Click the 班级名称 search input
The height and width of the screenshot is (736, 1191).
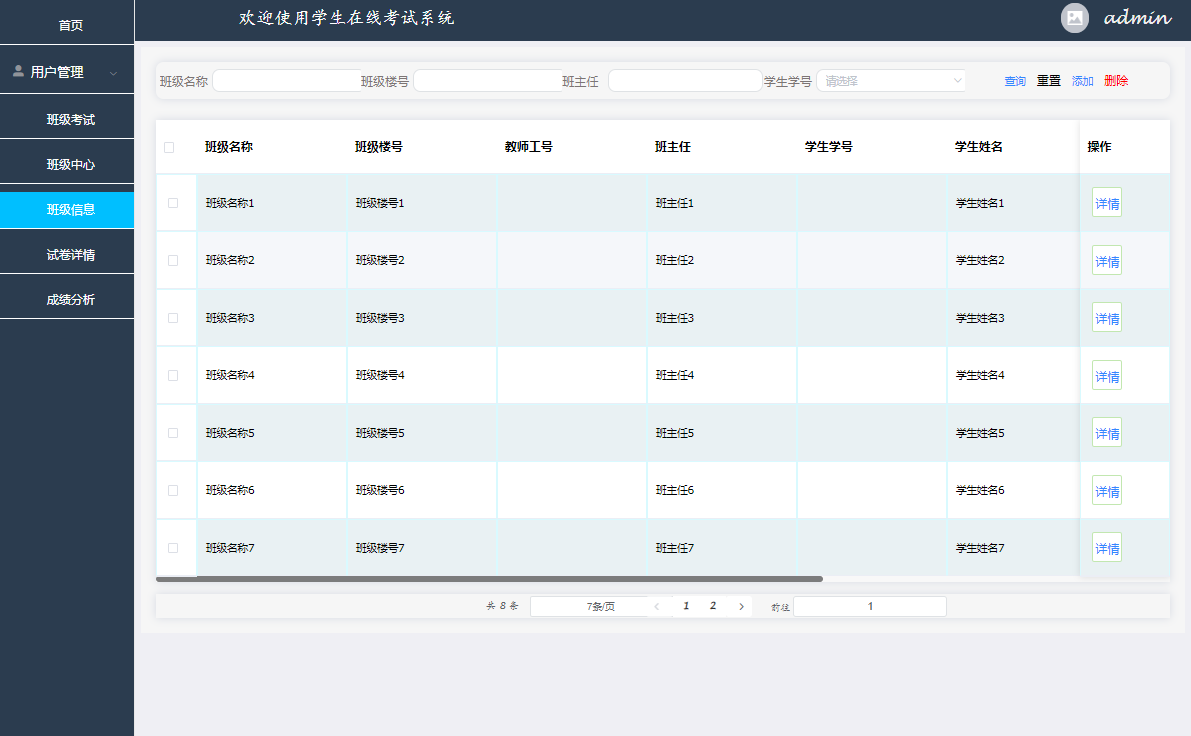[x=287, y=81]
